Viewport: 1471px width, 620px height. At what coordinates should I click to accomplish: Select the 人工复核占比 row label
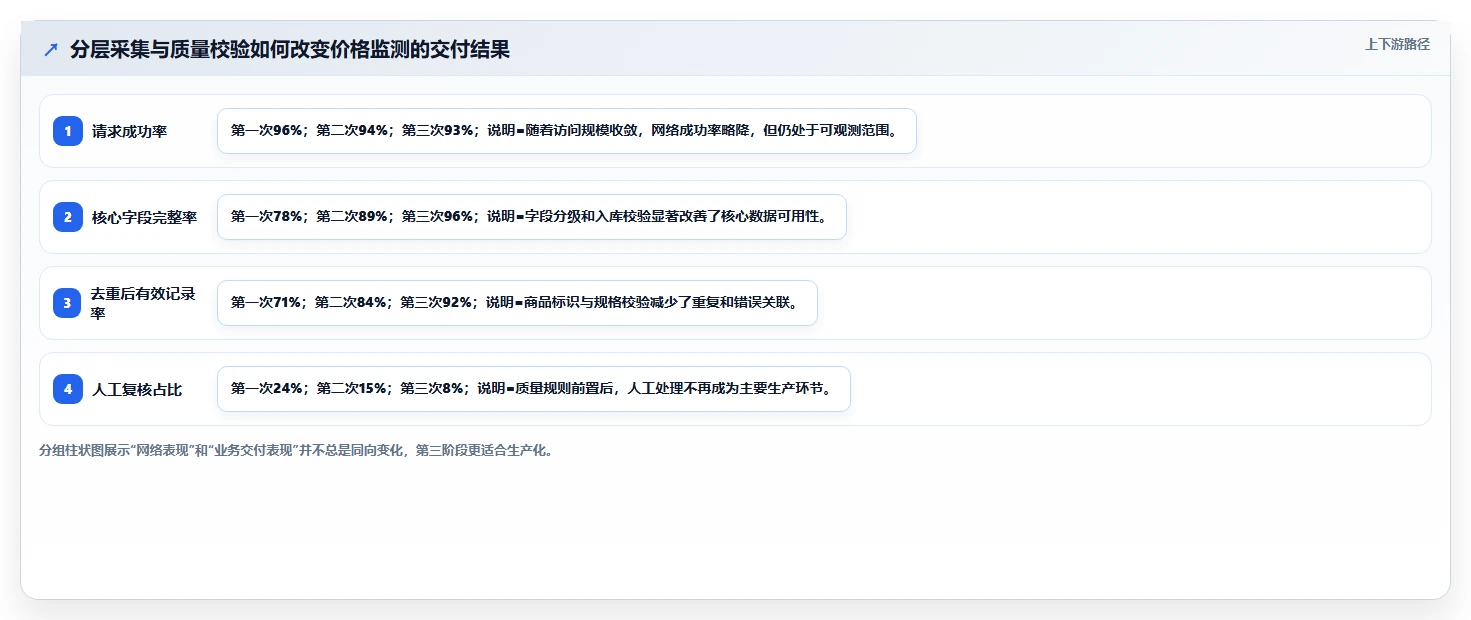point(137,389)
